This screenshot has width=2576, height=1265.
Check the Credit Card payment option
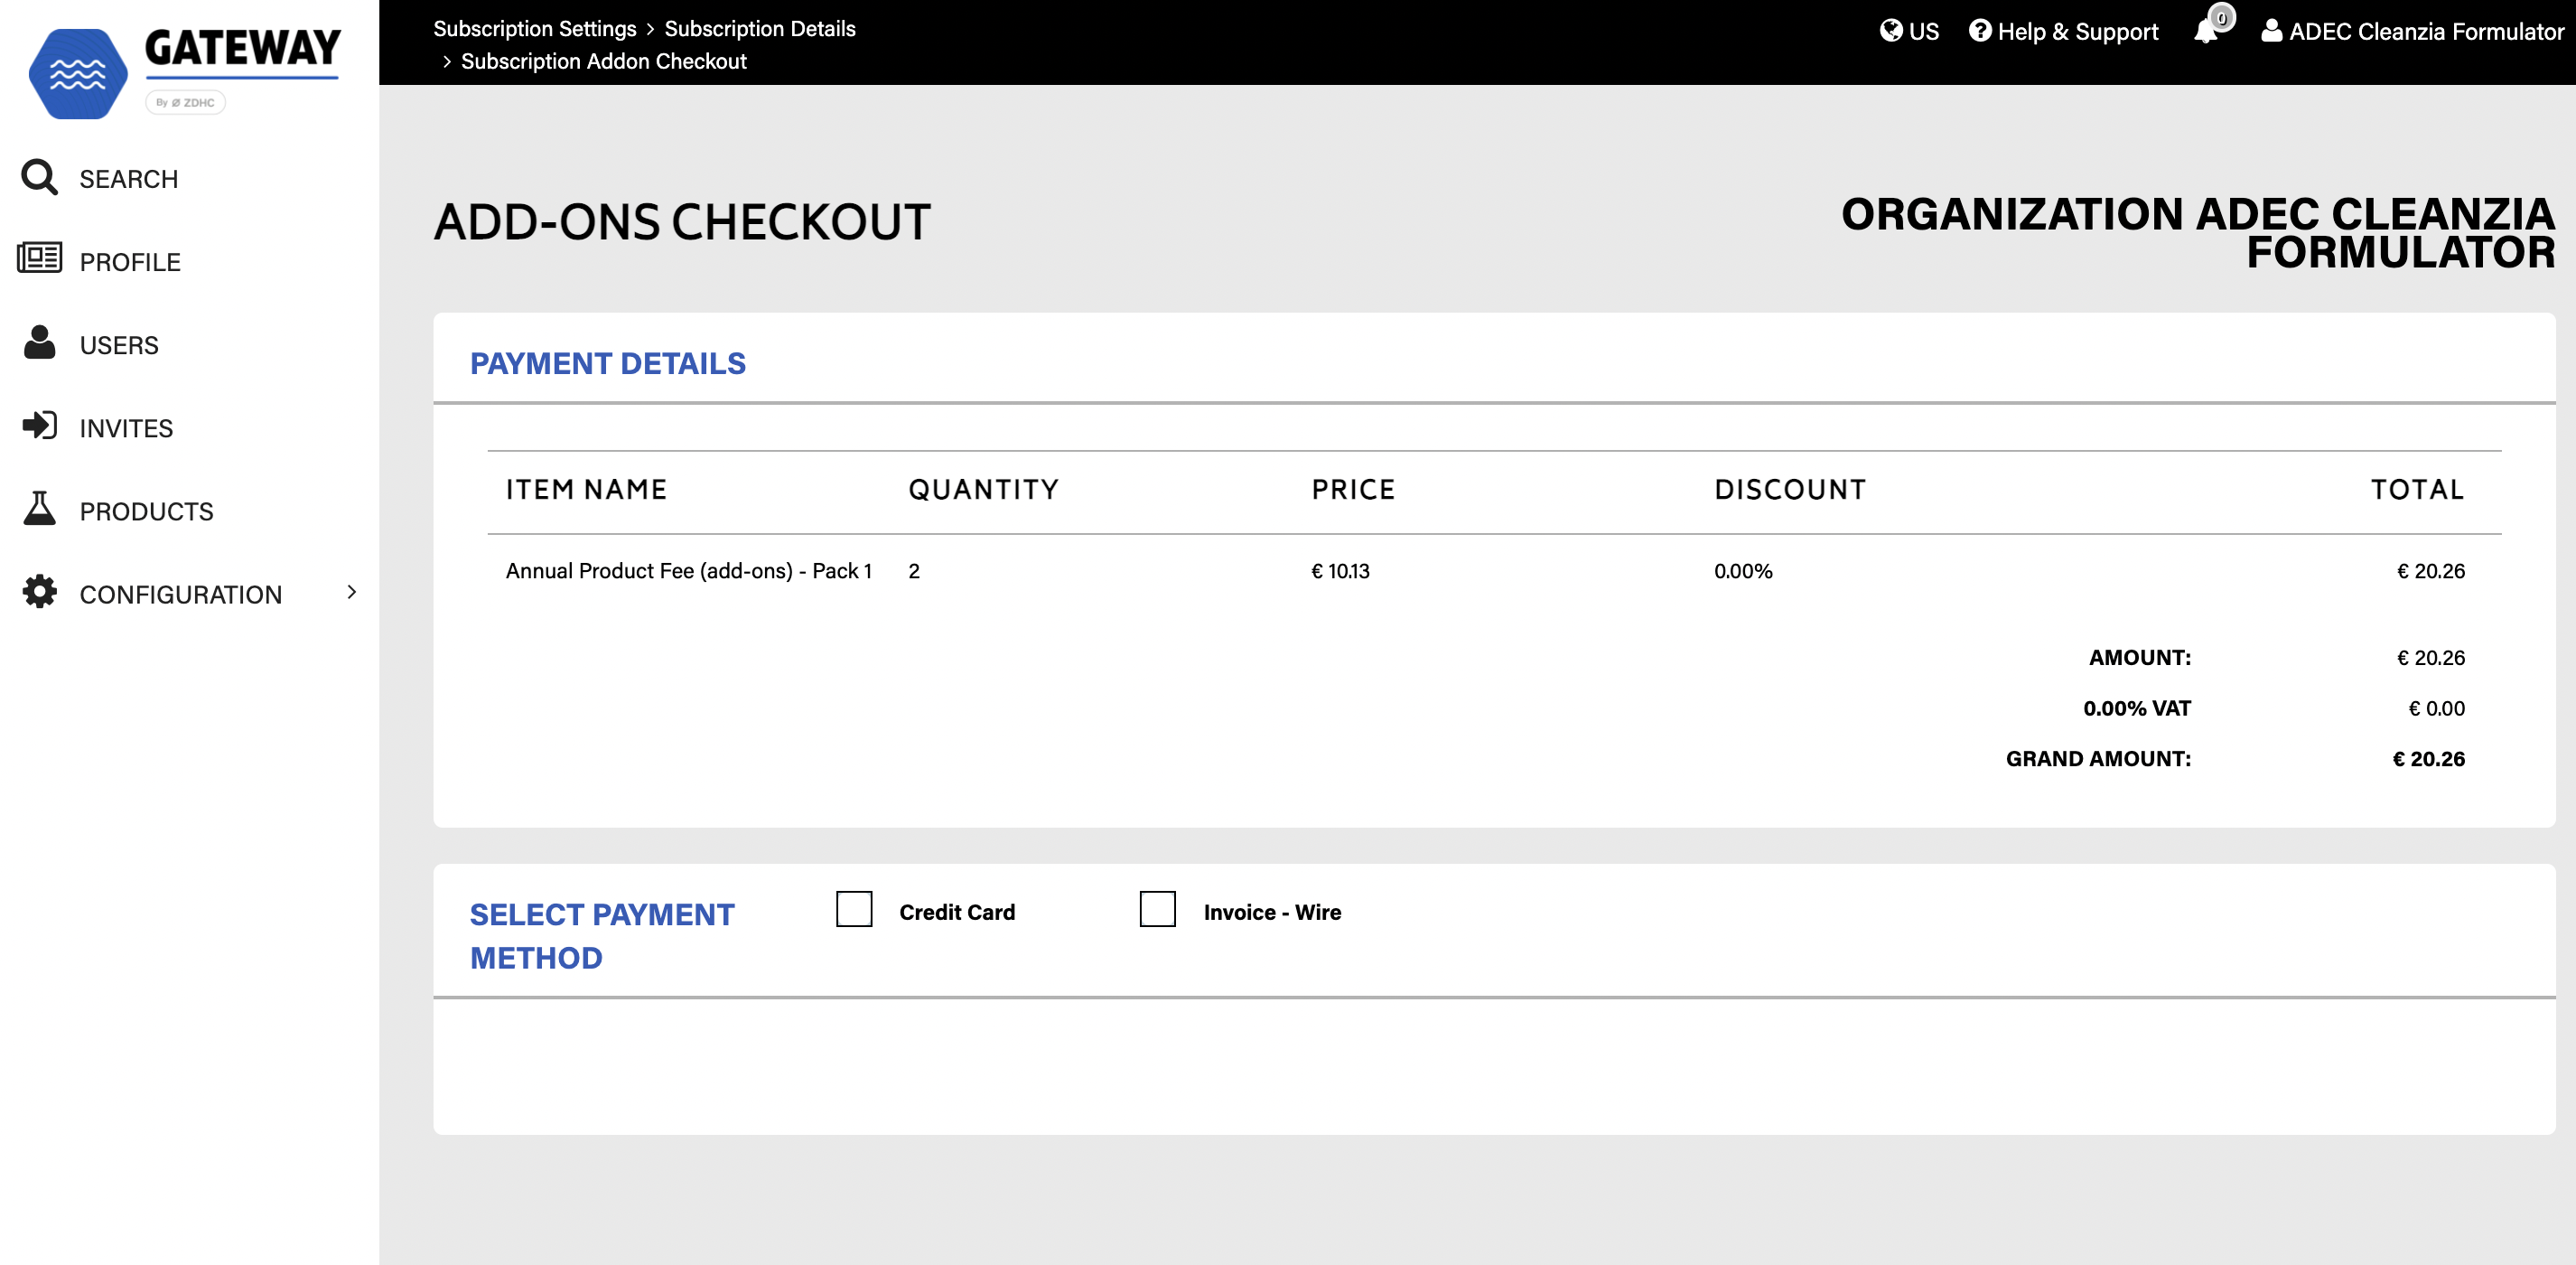(854, 909)
